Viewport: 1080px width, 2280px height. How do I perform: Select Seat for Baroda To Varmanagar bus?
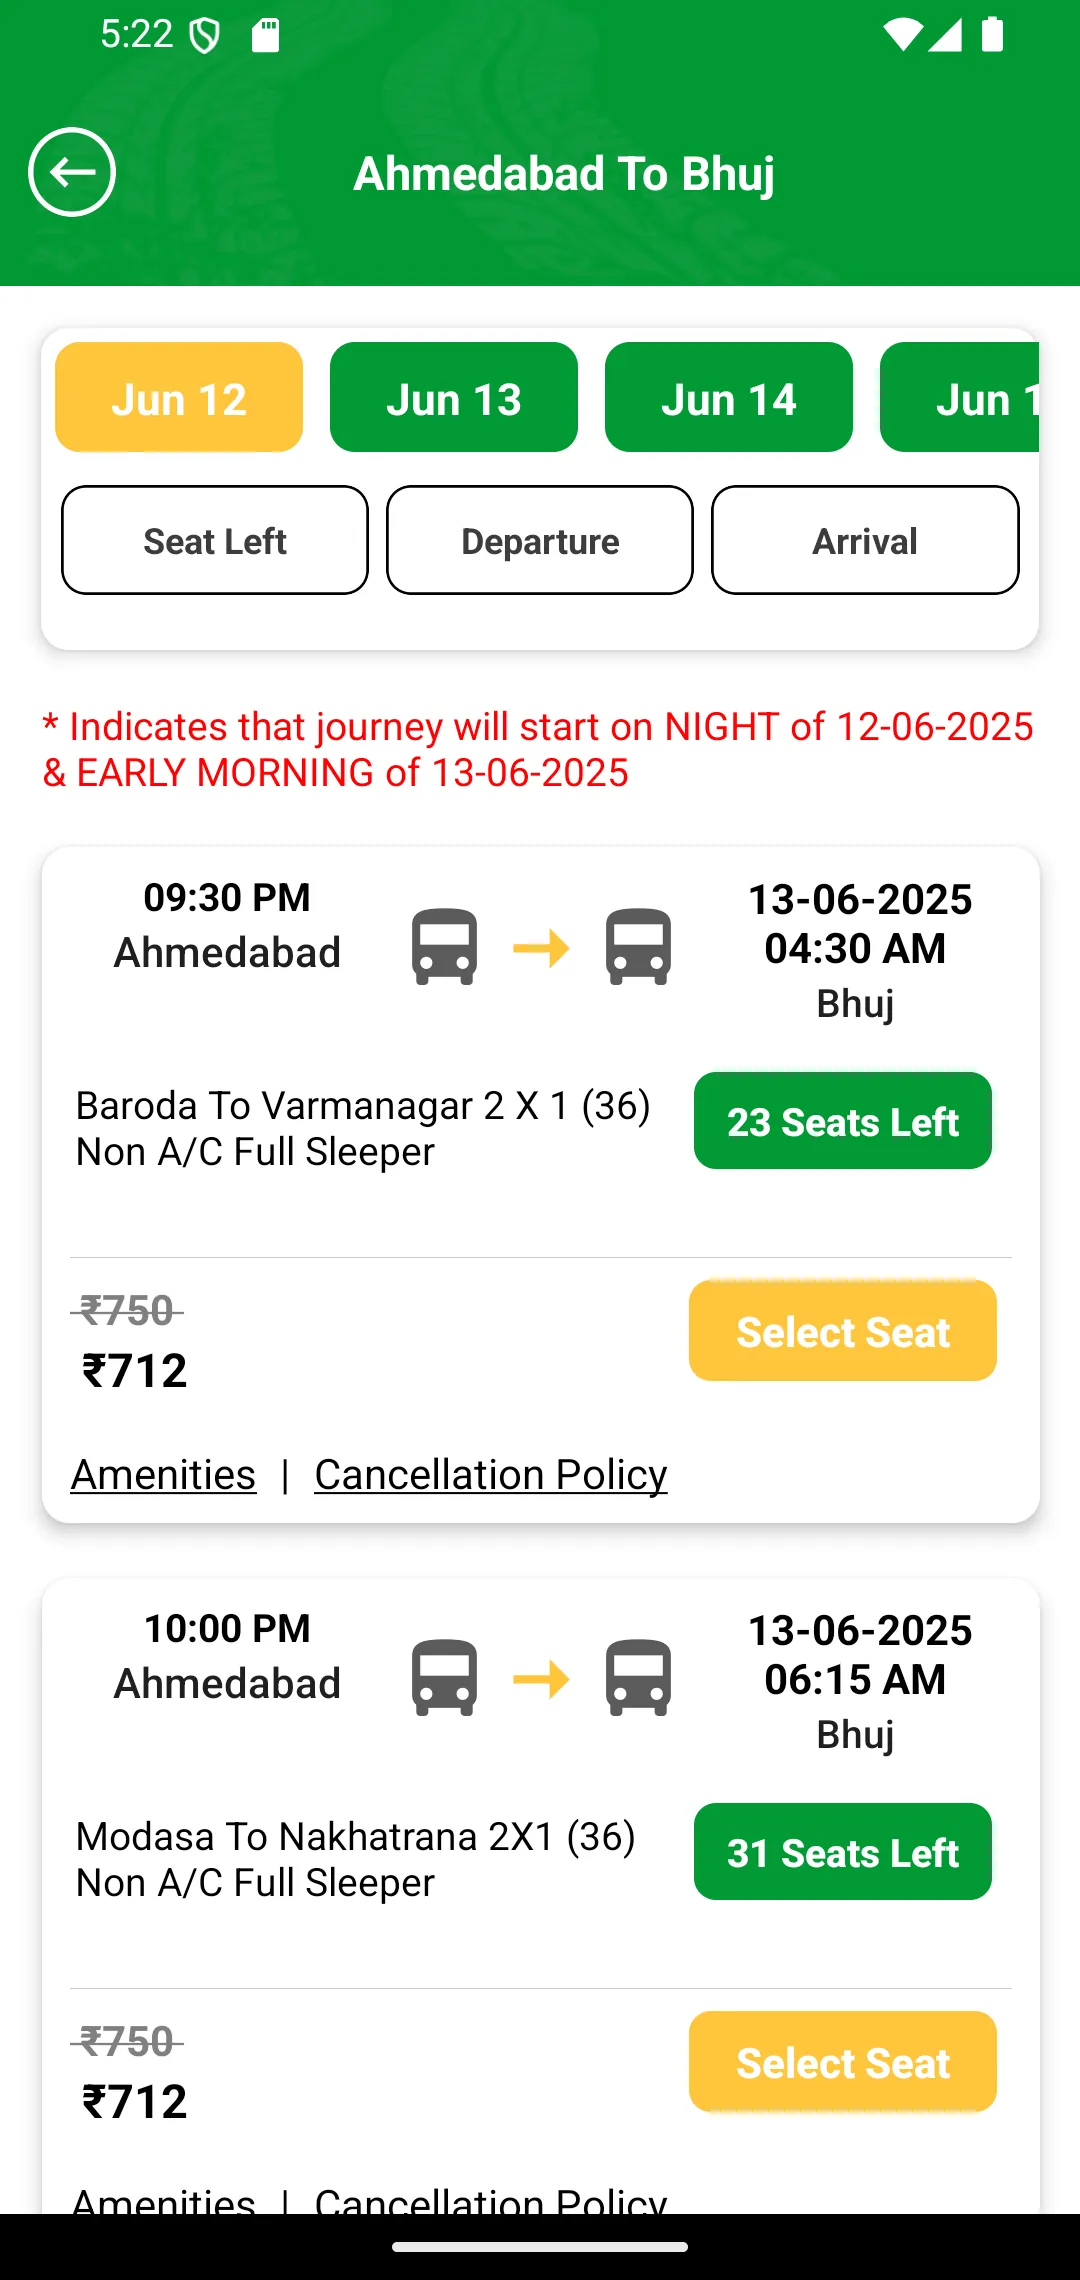pos(843,1330)
